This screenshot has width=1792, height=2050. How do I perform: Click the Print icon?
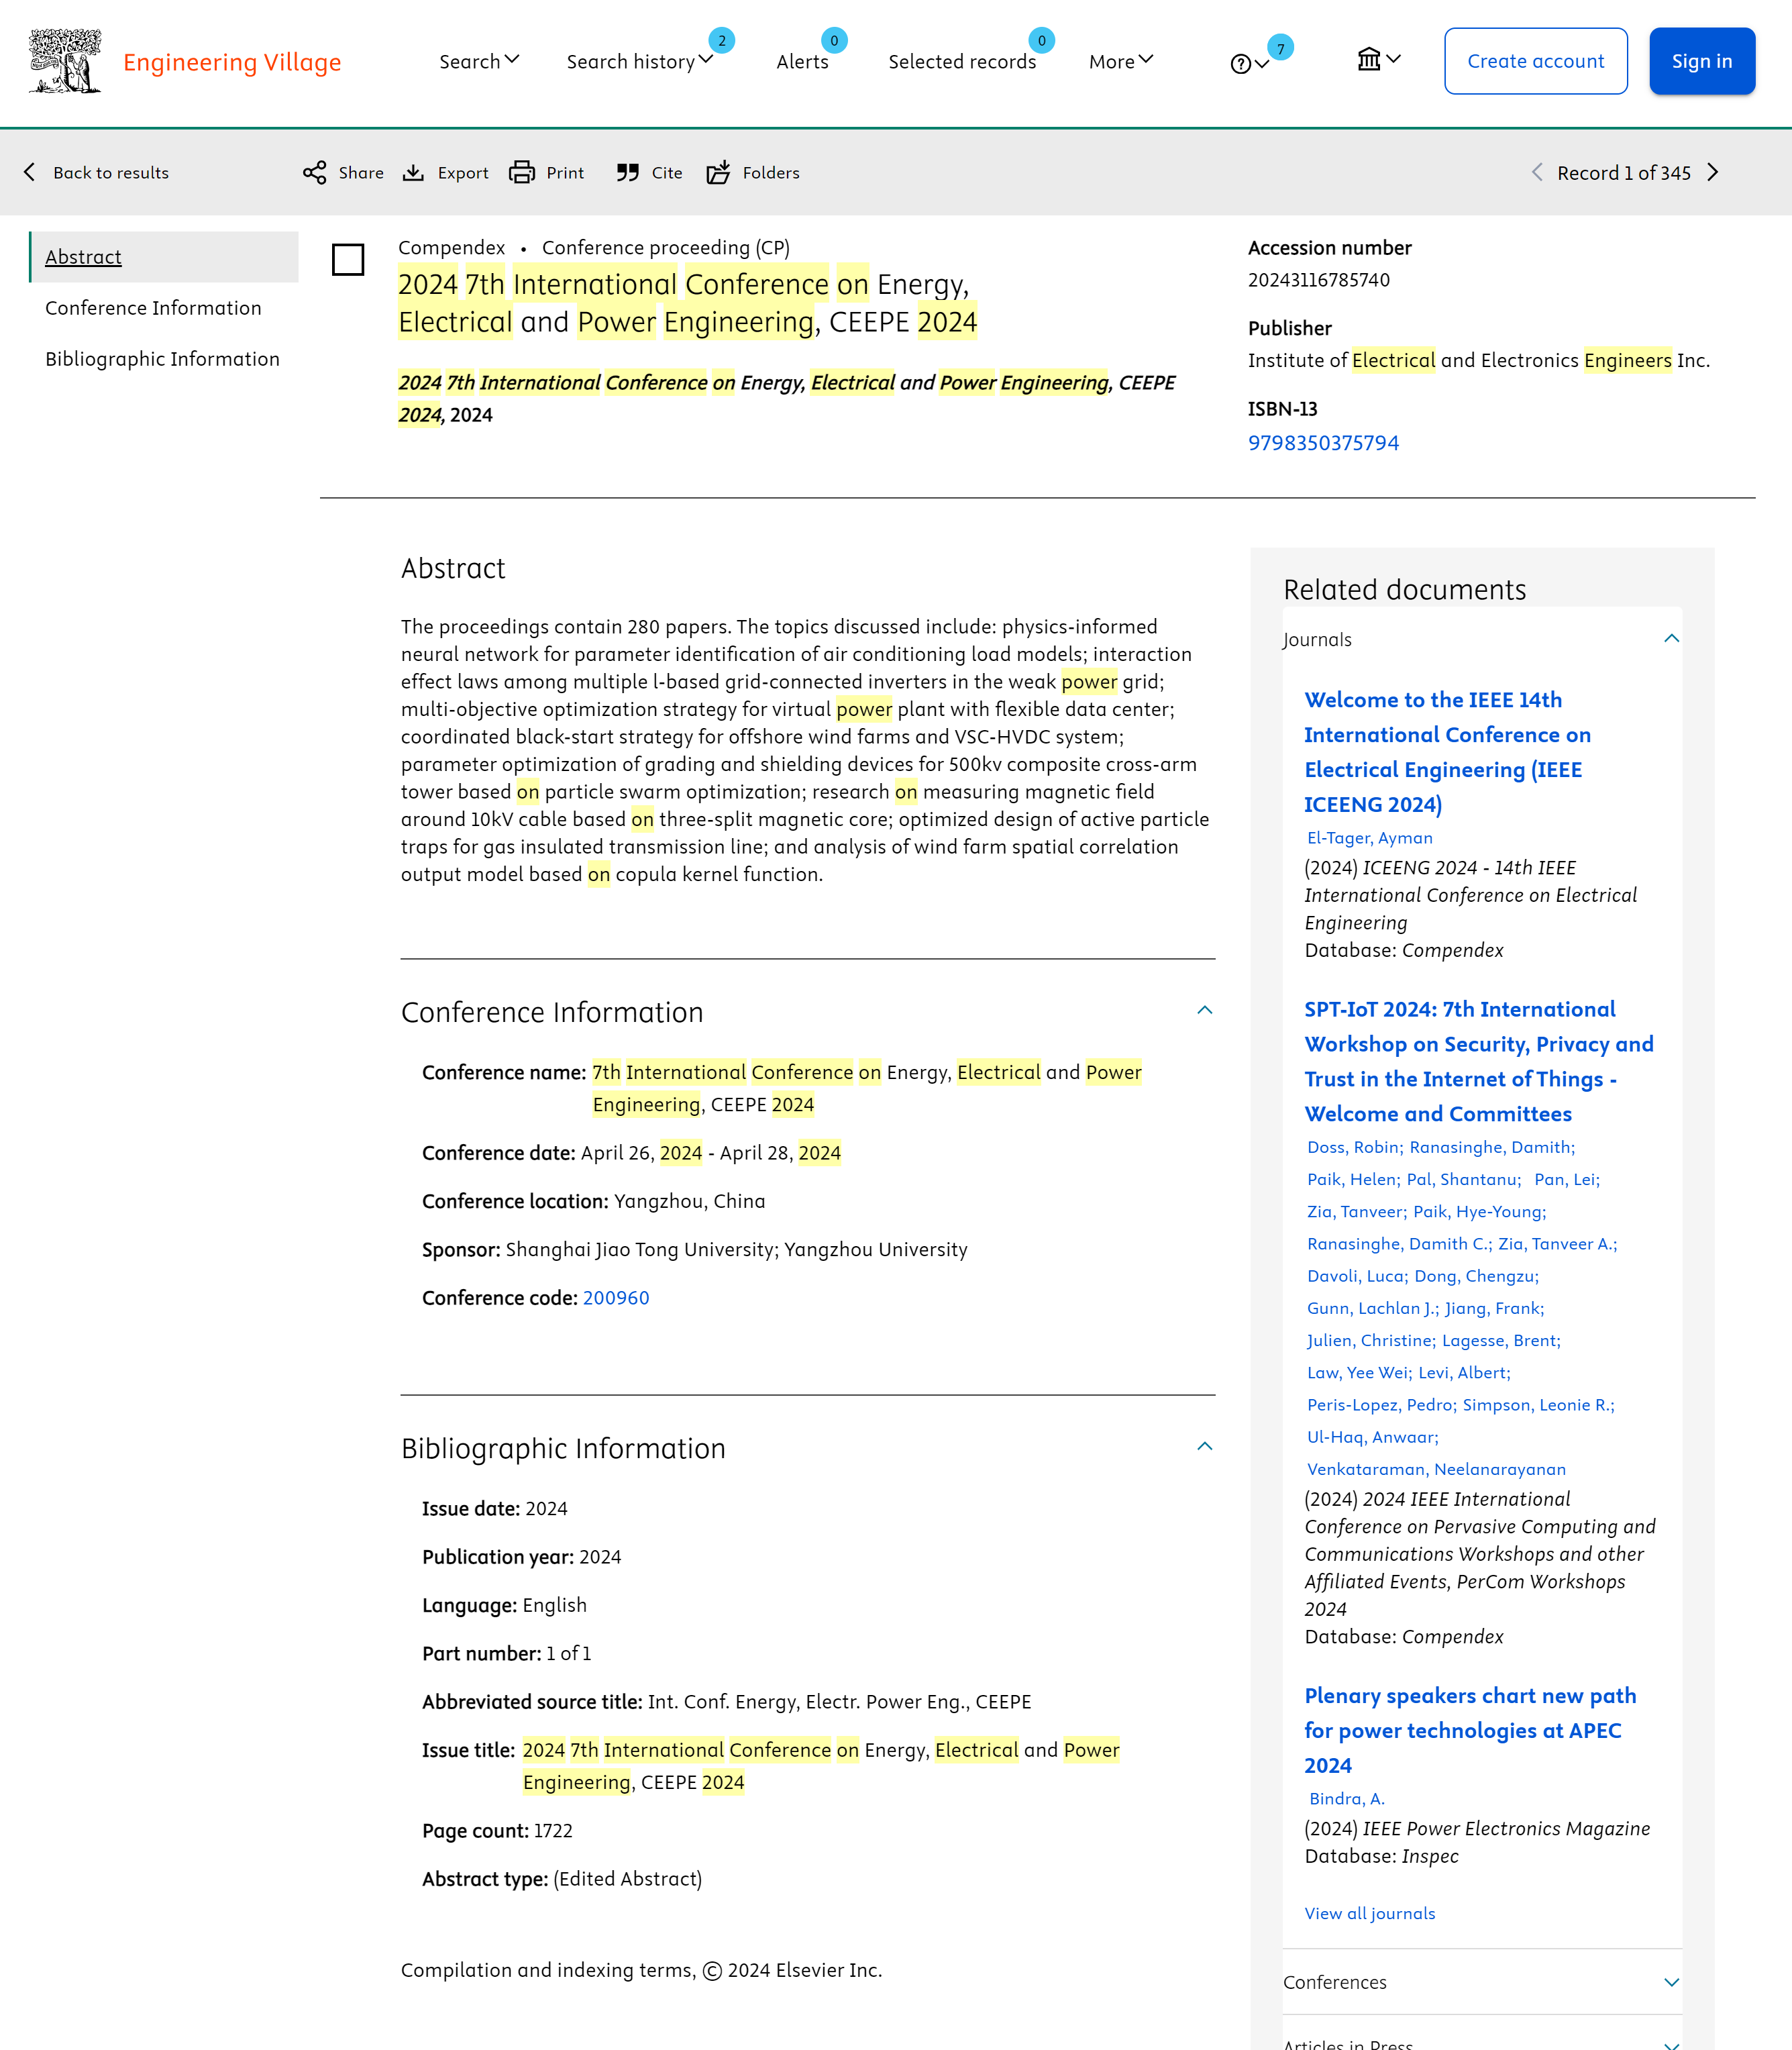click(522, 172)
